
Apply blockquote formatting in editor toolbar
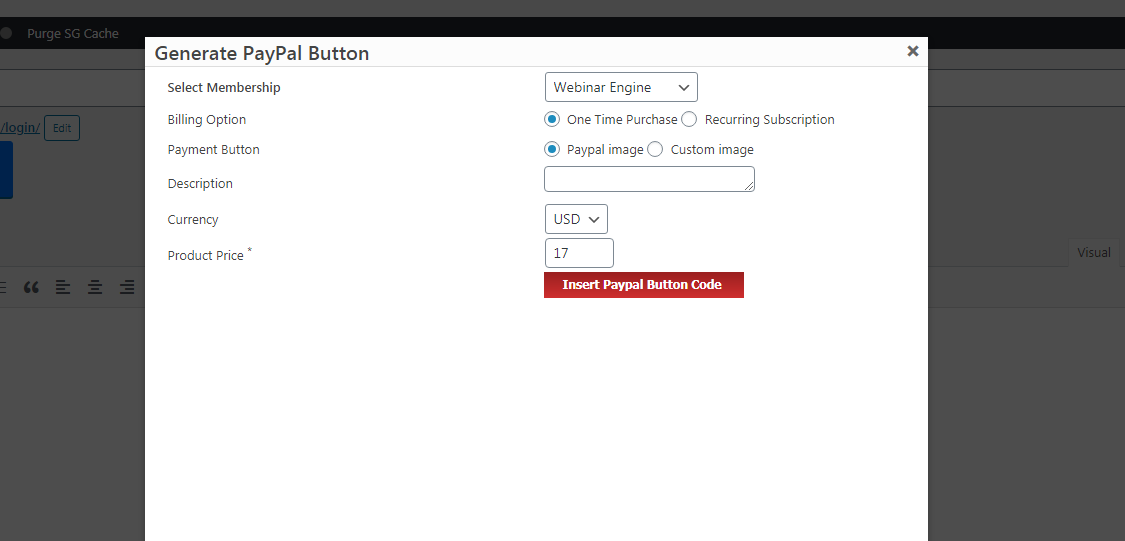click(31, 288)
